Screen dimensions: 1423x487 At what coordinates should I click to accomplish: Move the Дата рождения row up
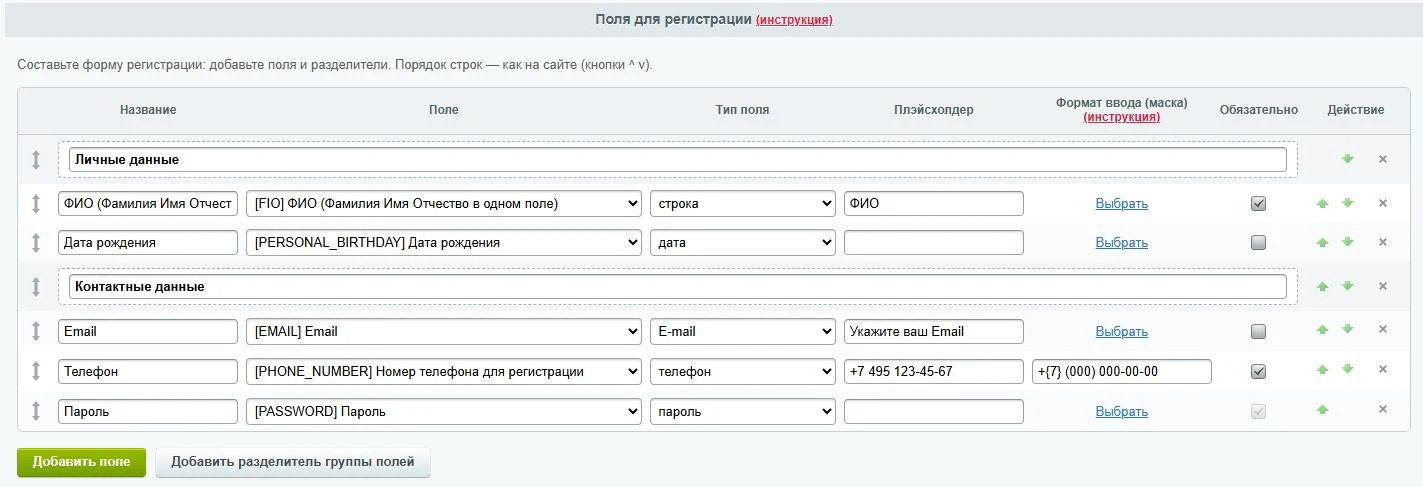[x=1322, y=243]
